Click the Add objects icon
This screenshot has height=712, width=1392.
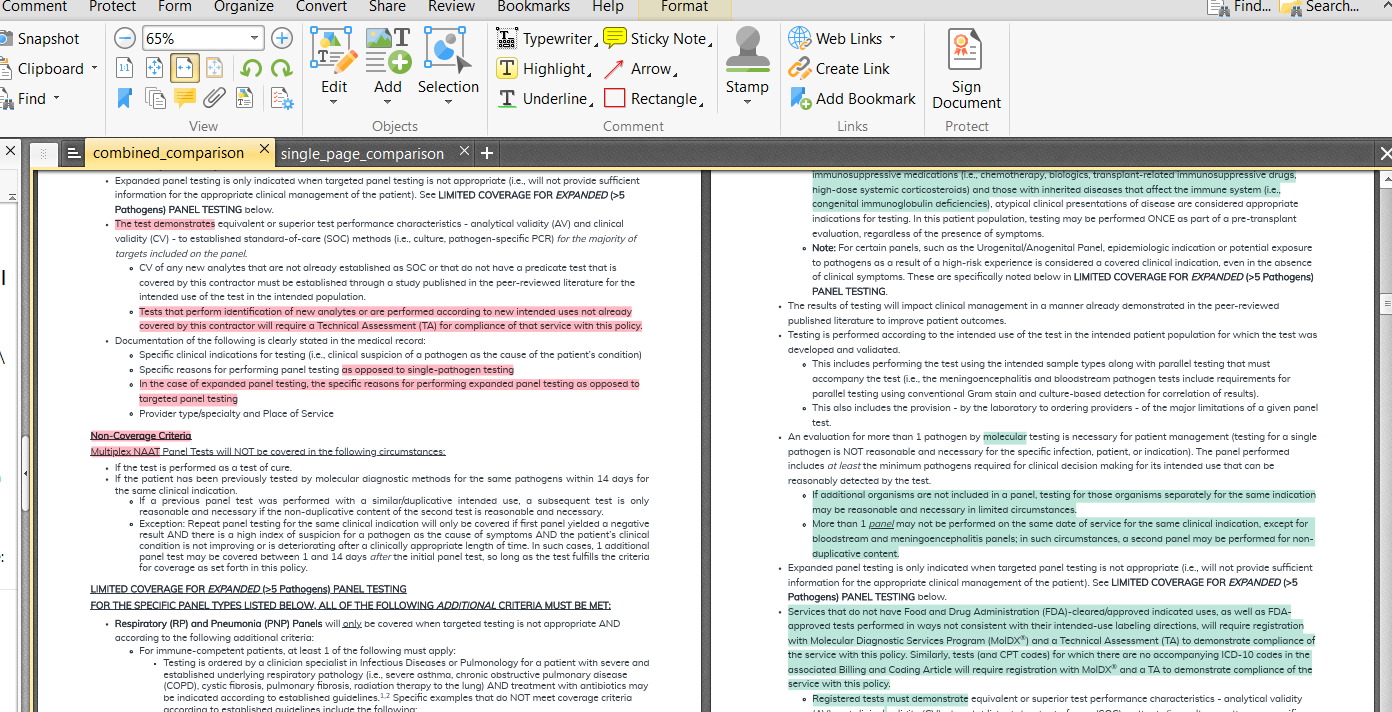pos(388,51)
